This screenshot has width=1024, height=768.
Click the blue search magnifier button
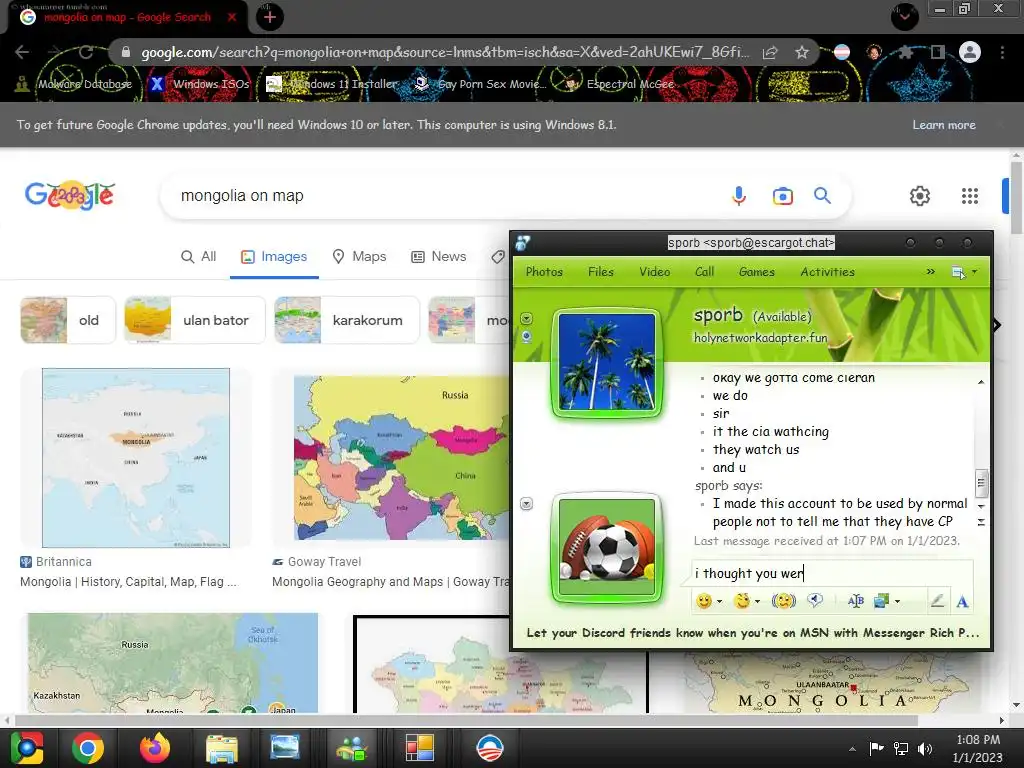(x=822, y=195)
